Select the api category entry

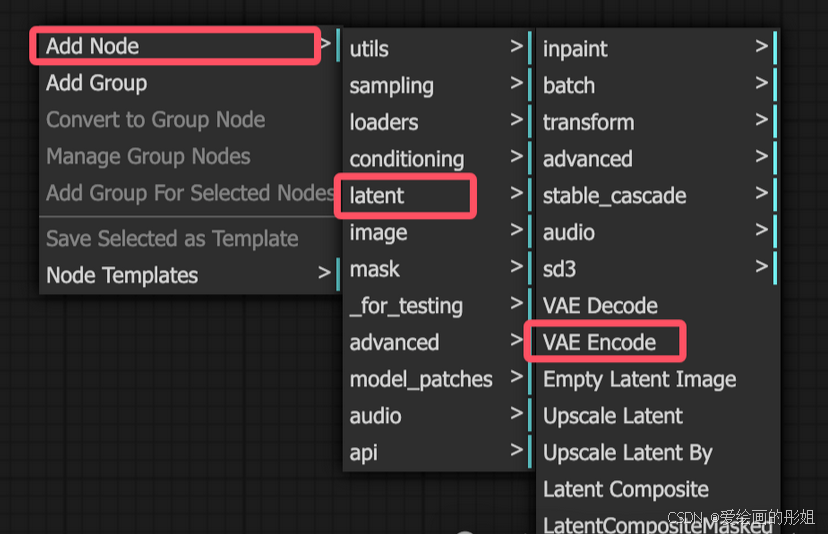tap(435, 453)
